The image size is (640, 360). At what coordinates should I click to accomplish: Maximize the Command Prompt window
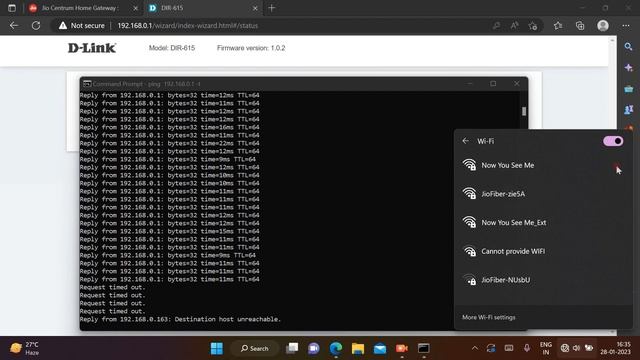tap(493, 84)
